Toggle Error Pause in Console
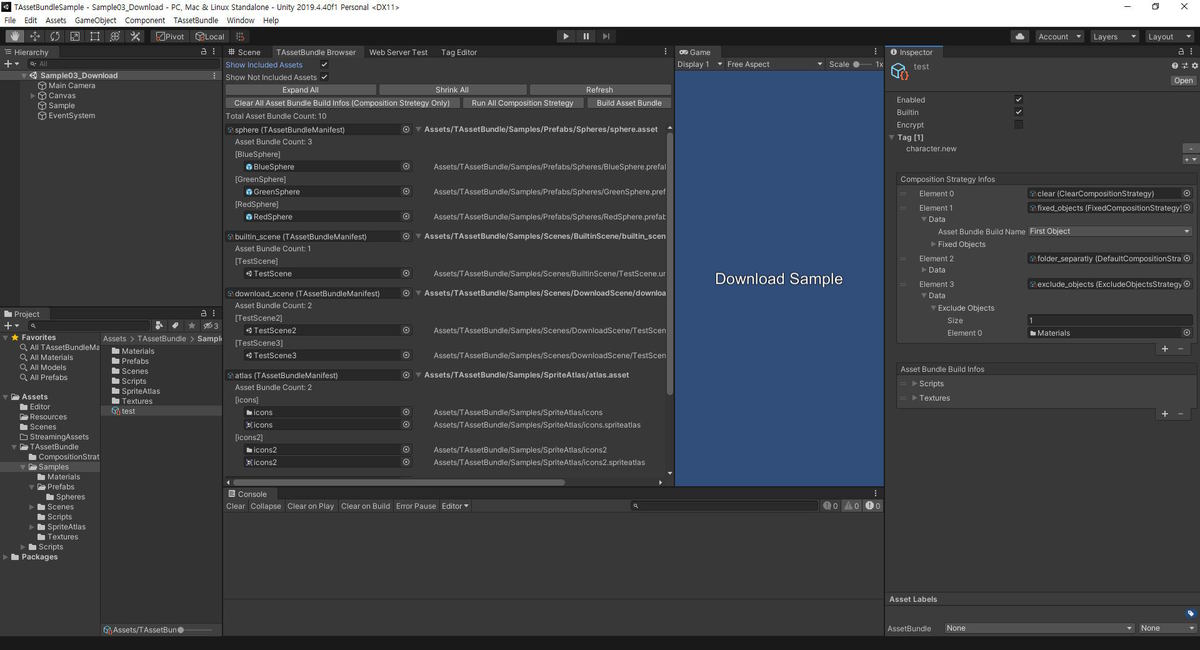The height and width of the screenshot is (650, 1200). click(x=416, y=506)
